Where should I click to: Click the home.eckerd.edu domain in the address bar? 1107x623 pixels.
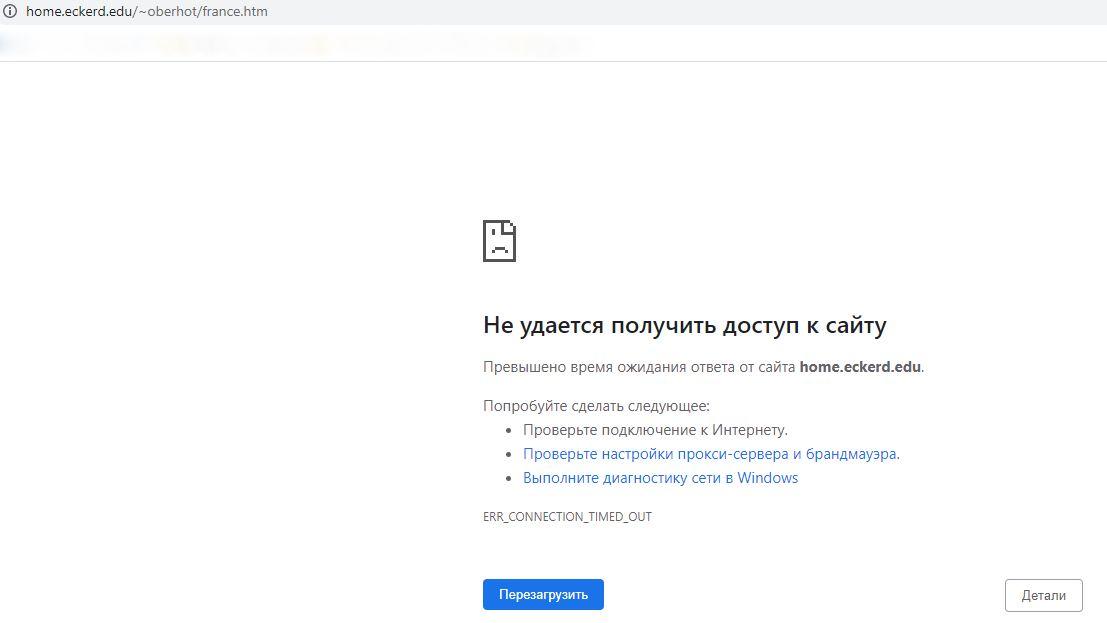pyautogui.click(x=78, y=12)
